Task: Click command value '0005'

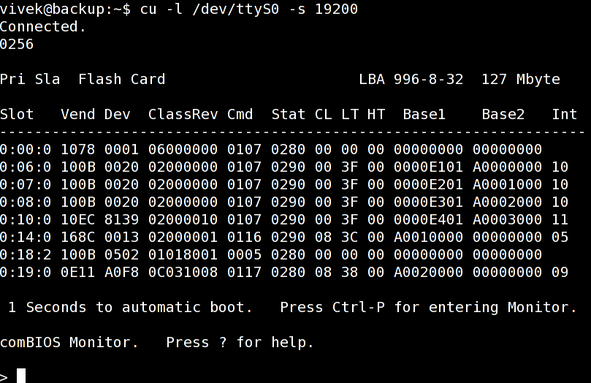Action: pyautogui.click(x=244, y=255)
